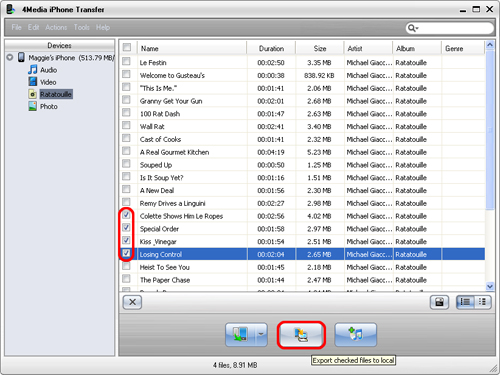The width and height of the screenshot is (500, 375).
Task: Uncheck the Losing Control checkbox
Action: point(126,253)
